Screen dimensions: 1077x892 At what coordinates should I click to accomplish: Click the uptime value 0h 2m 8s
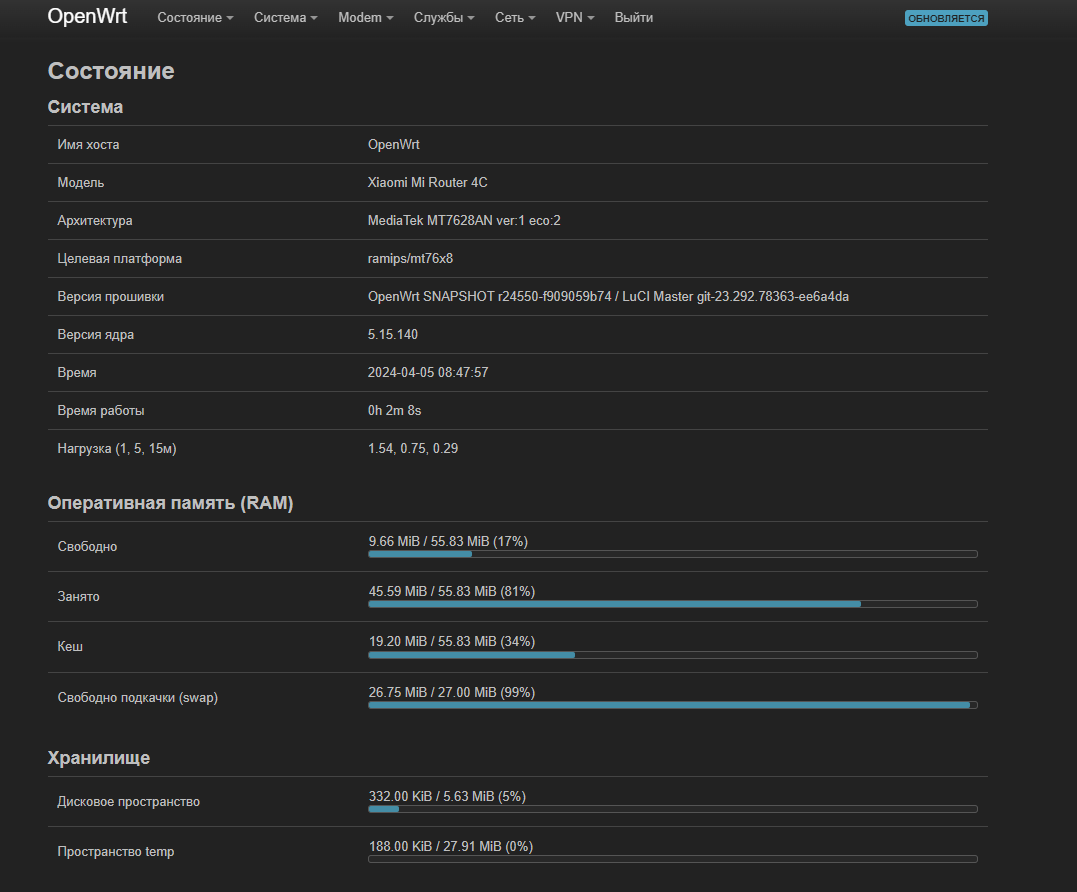[394, 410]
